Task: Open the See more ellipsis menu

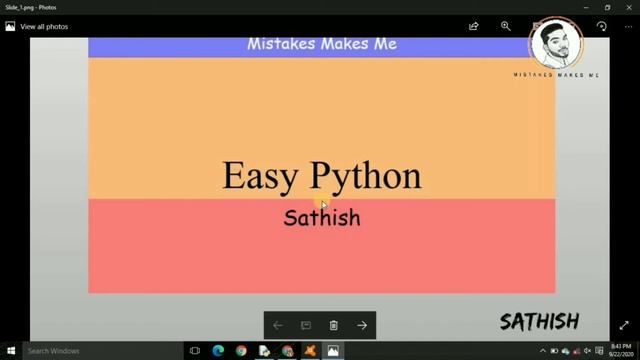Action: click(628, 27)
